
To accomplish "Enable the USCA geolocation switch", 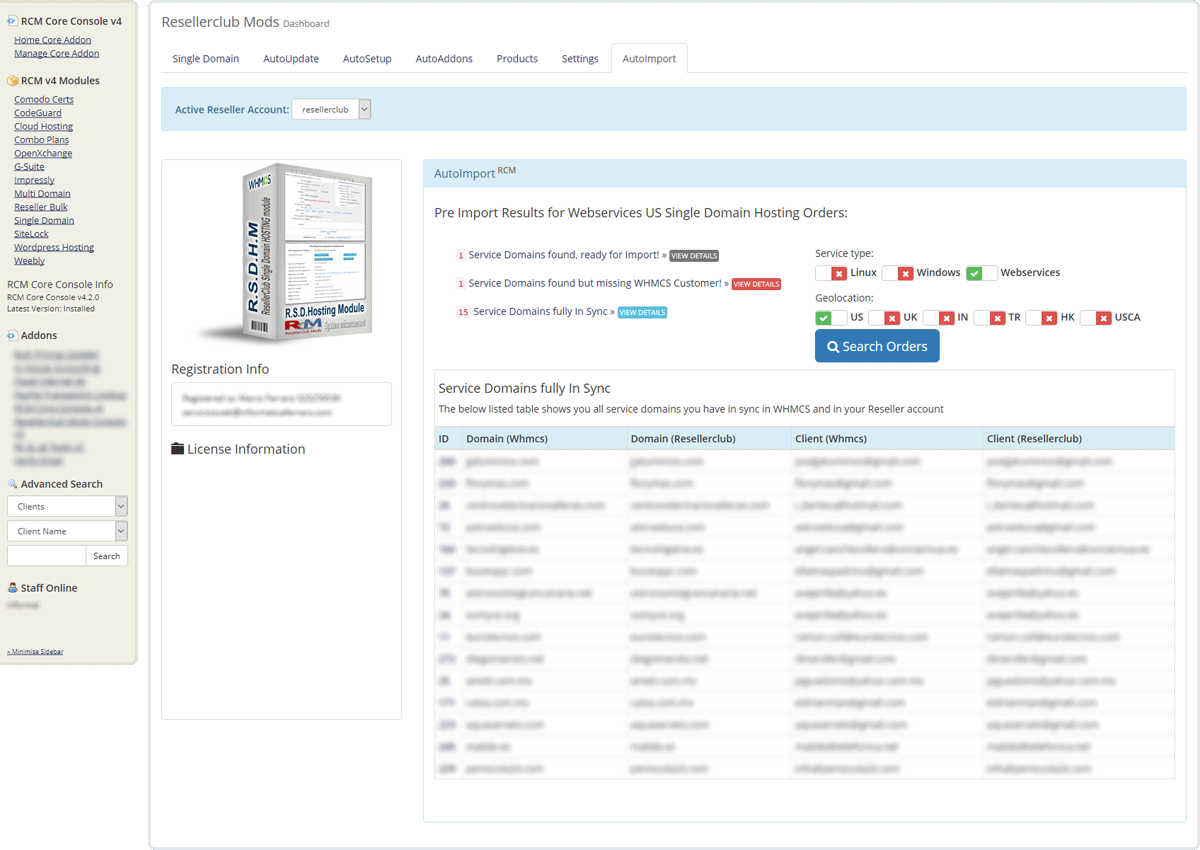I will pyautogui.click(x=1096, y=318).
